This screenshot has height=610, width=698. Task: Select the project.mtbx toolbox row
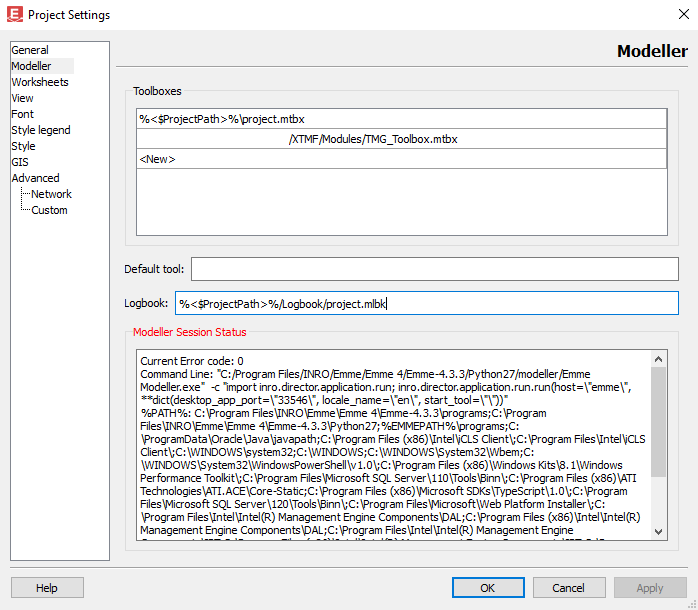400,119
